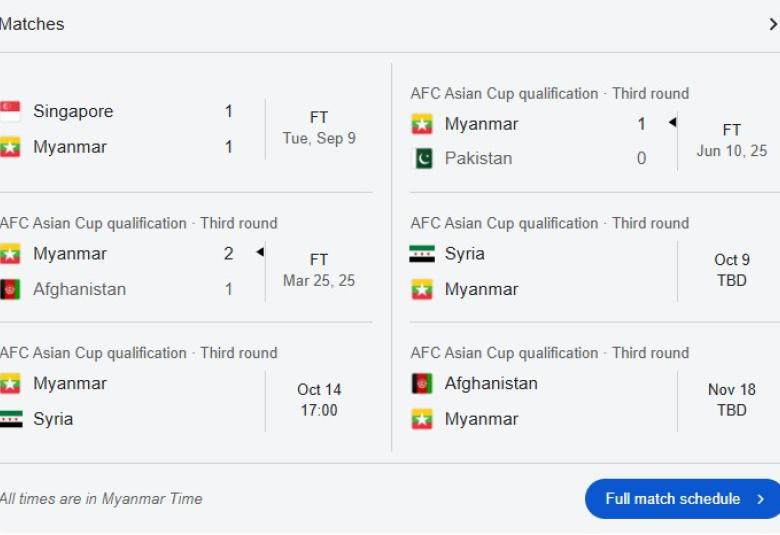
Task: Click Afghanistan team name in Nov 18 match
Action: [x=491, y=384]
